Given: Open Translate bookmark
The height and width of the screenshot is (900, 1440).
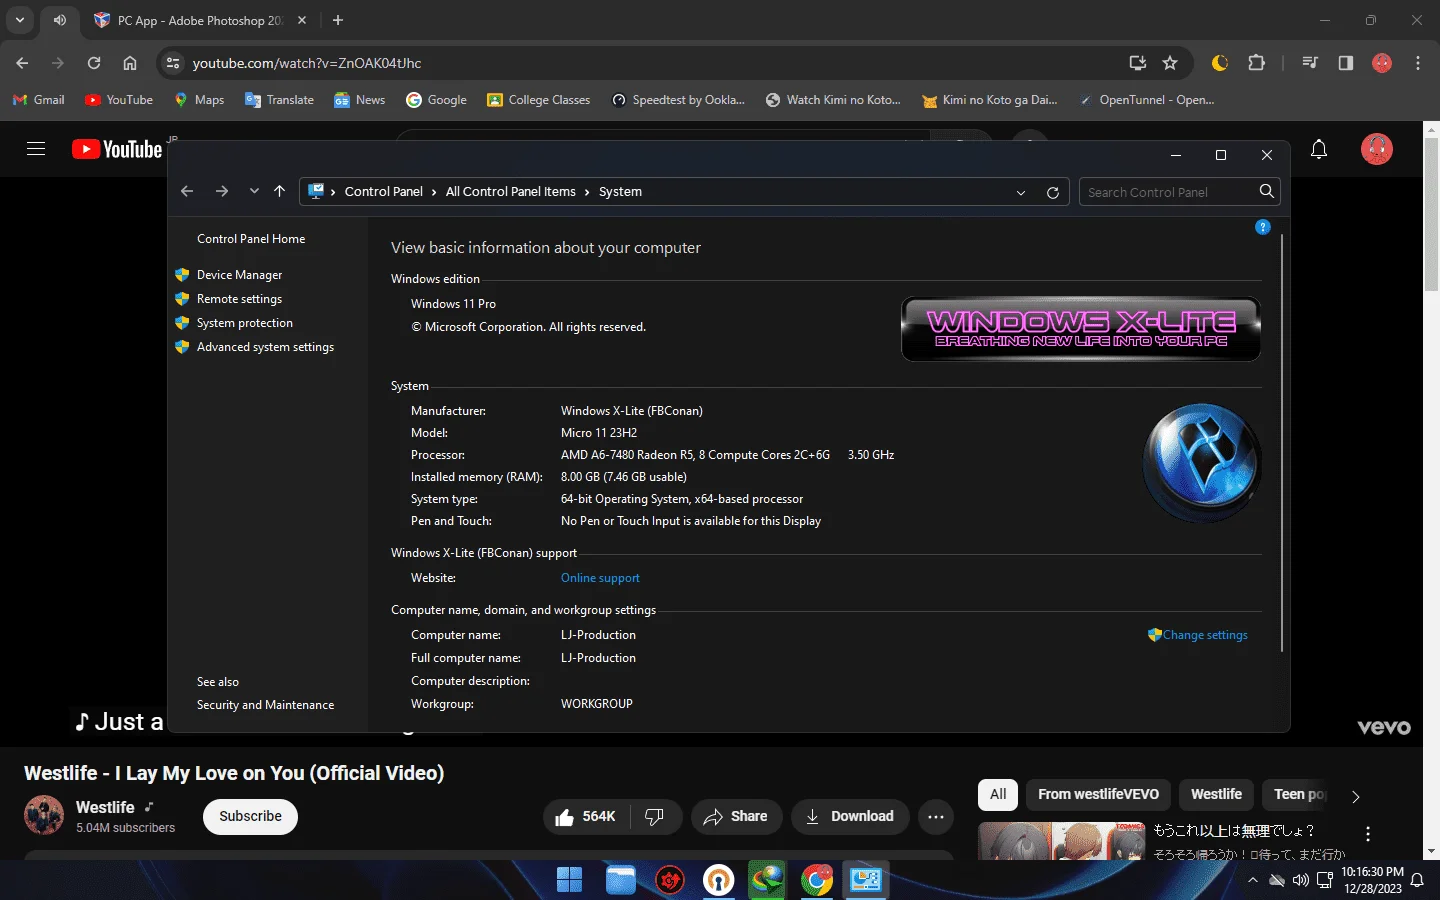Looking at the screenshot, I should [x=280, y=100].
